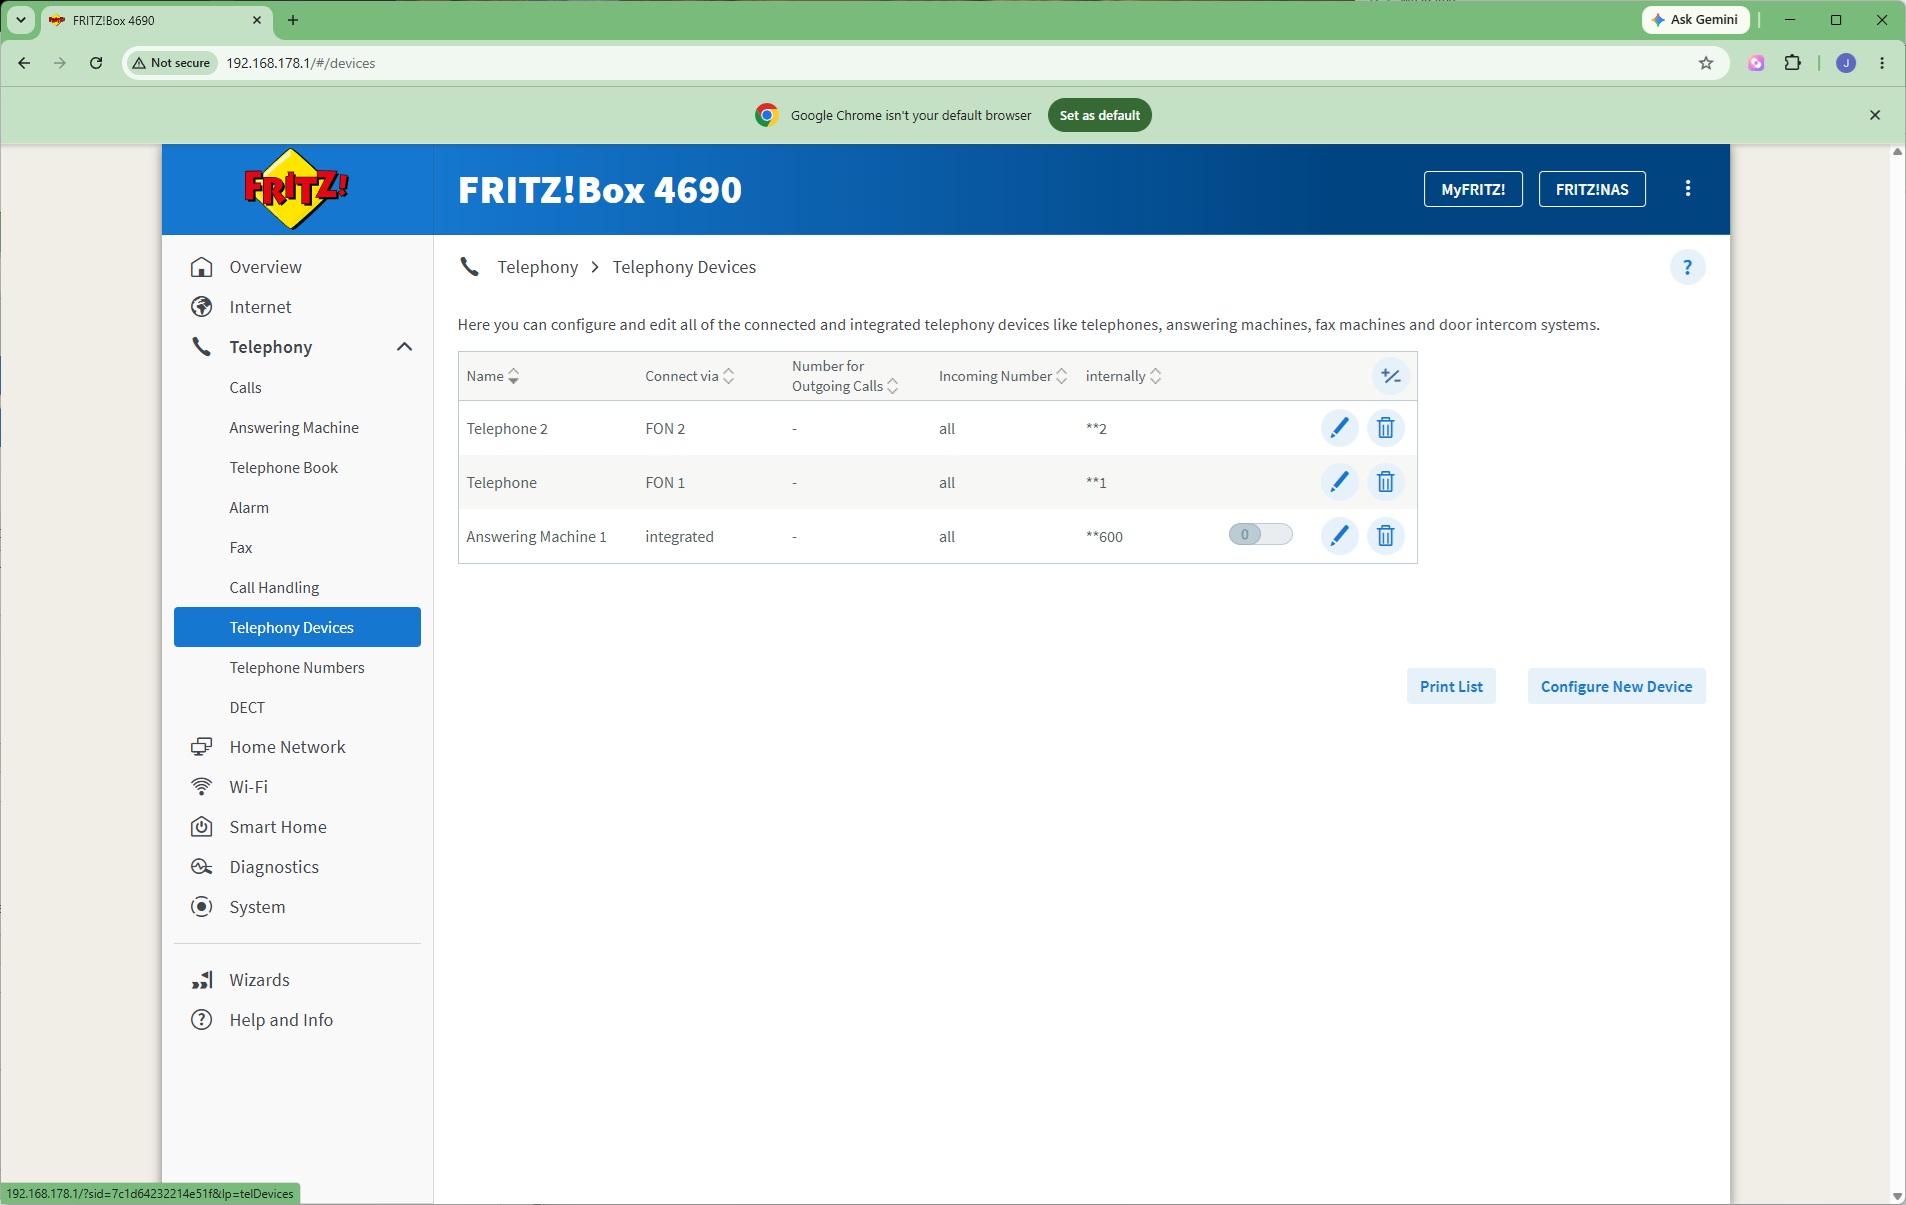
Task: Collapse the Telephony menu section
Action: (404, 347)
